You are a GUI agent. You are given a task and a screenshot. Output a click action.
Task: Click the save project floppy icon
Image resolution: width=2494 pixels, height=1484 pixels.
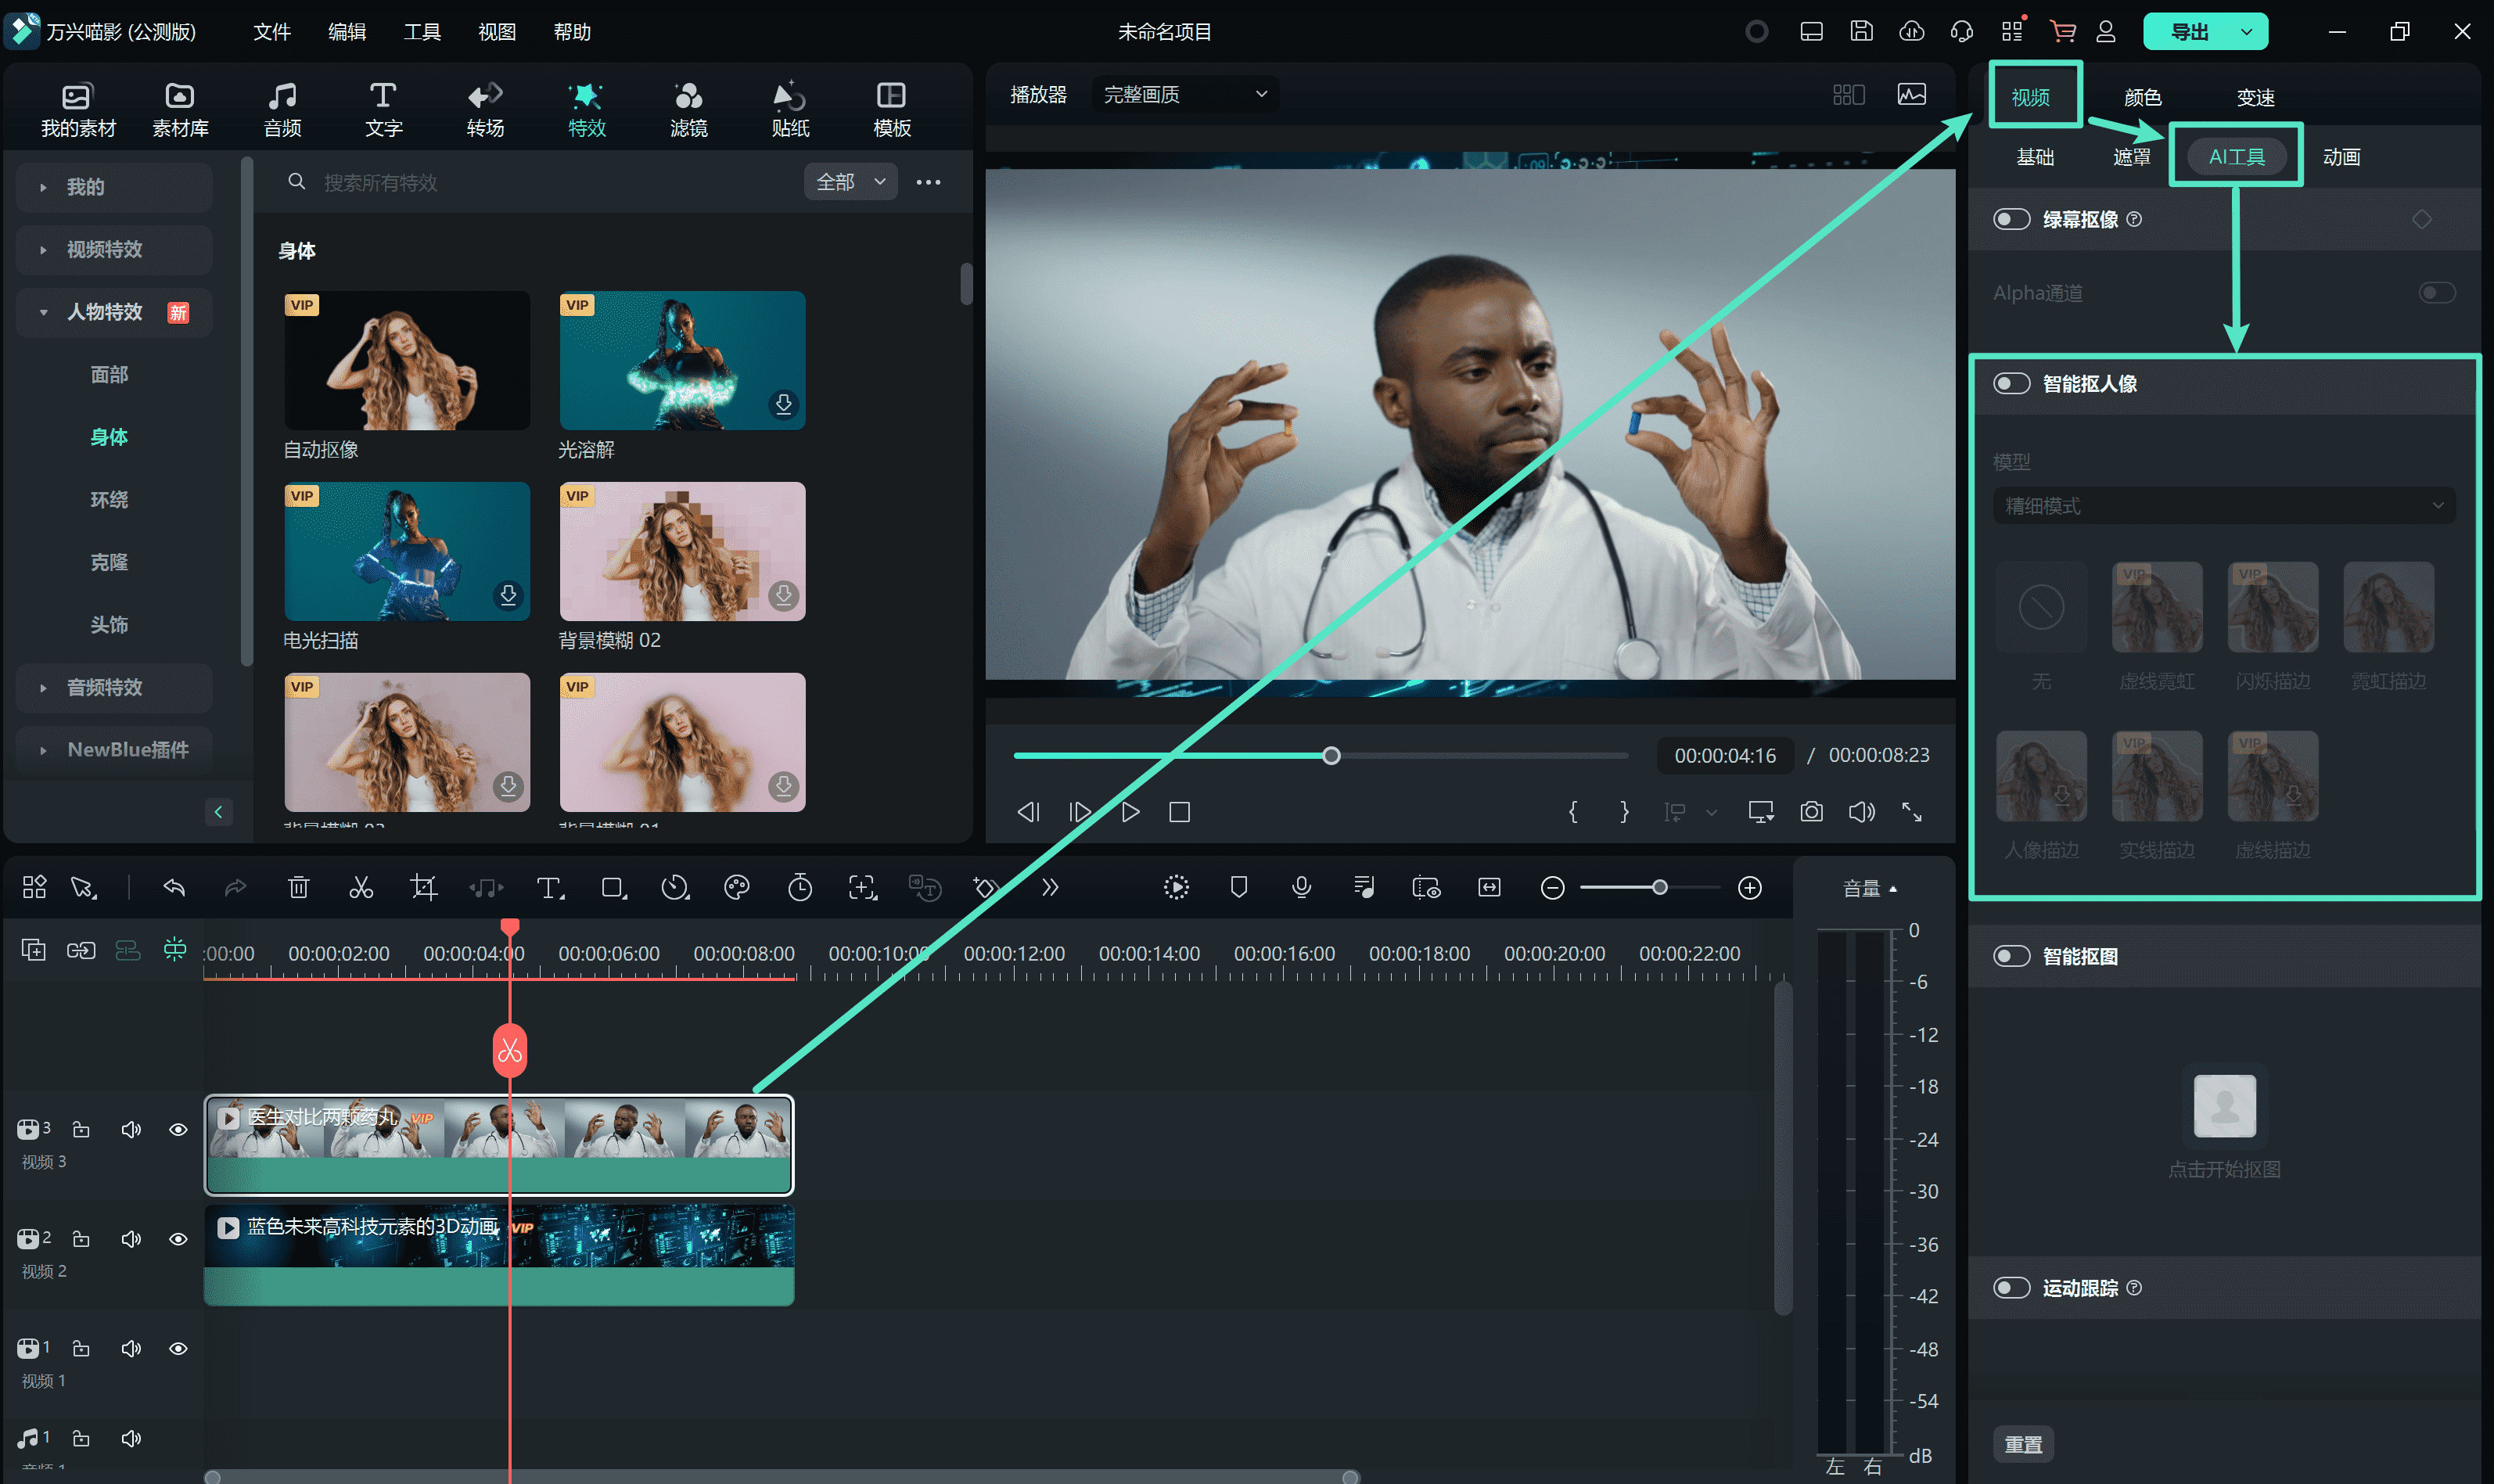coord(1861,31)
